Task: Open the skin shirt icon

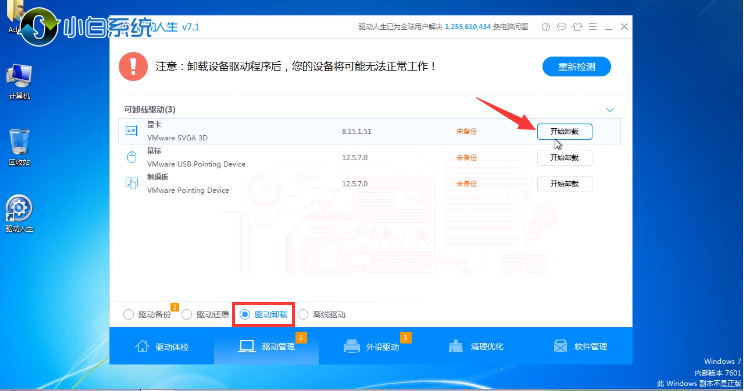Action: (x=577, y=27)
